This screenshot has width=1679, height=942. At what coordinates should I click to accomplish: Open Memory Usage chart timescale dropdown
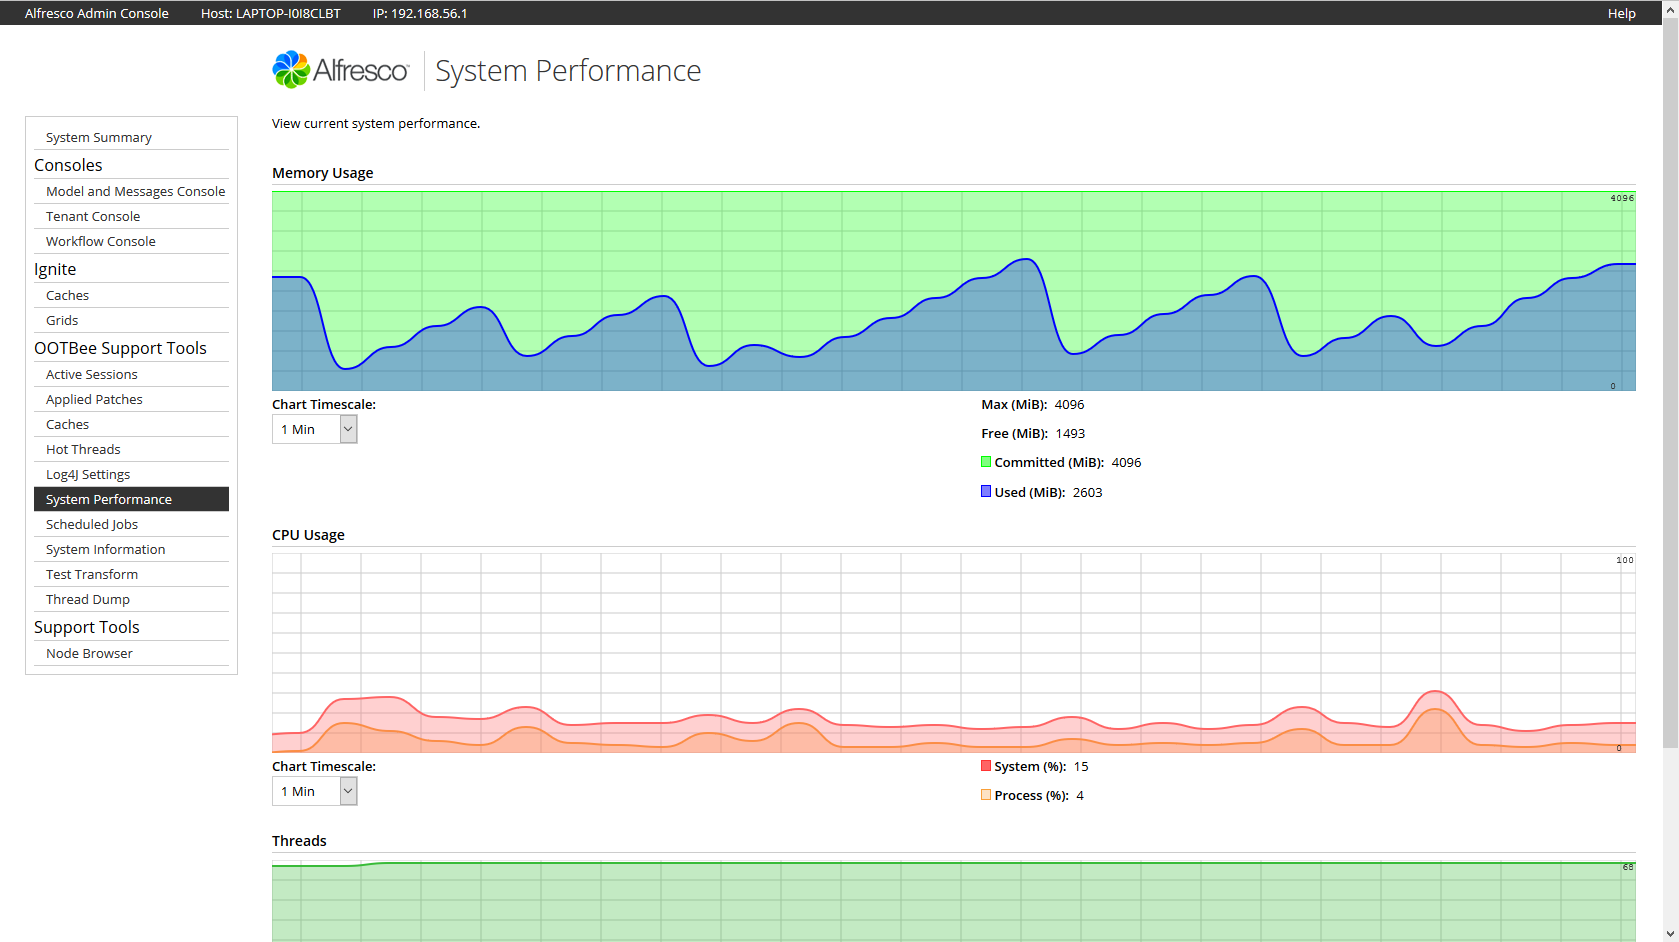click(314, 429)
